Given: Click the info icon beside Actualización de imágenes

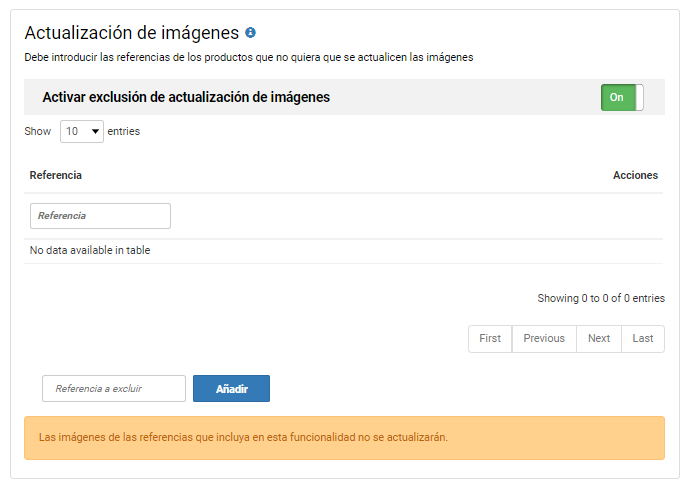Looking at the screenshot, I should (x=250, y=33).
